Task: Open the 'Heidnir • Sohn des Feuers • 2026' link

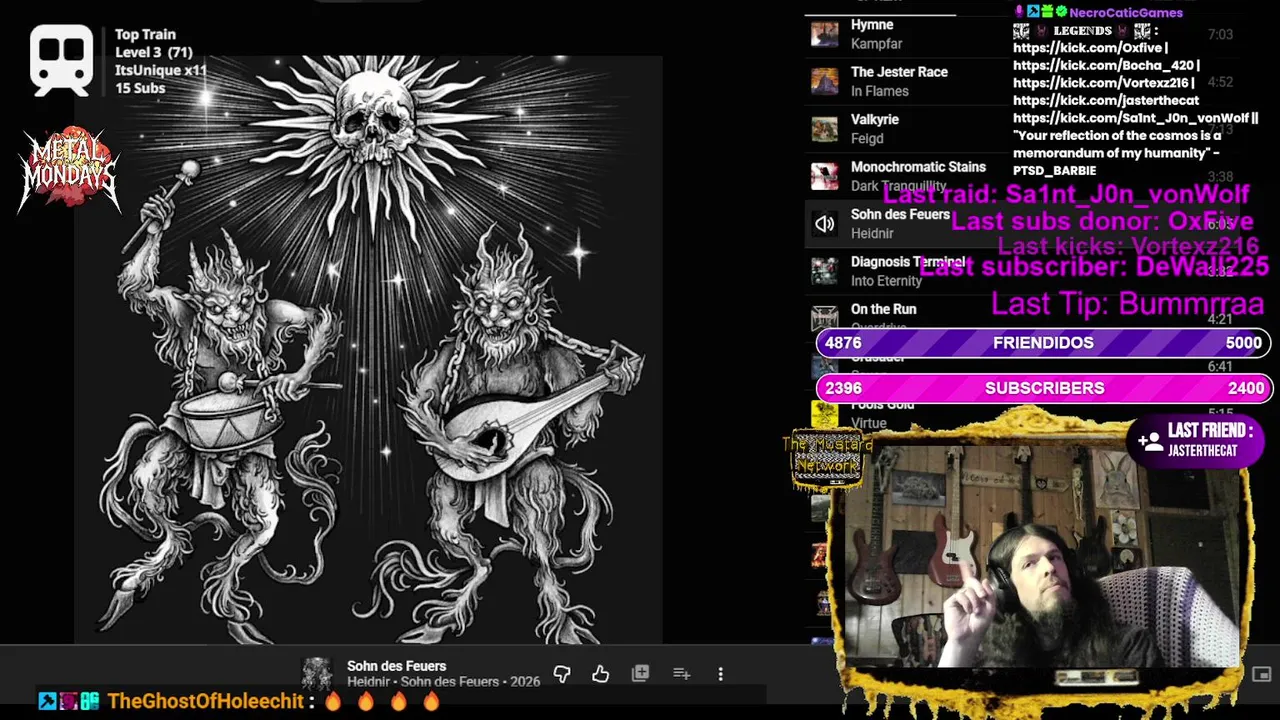Action: click(x=443, y=682)
